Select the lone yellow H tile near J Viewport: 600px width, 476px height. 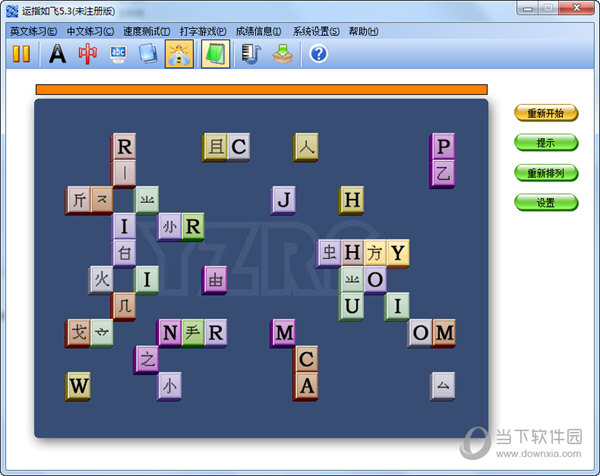[351, 201]
